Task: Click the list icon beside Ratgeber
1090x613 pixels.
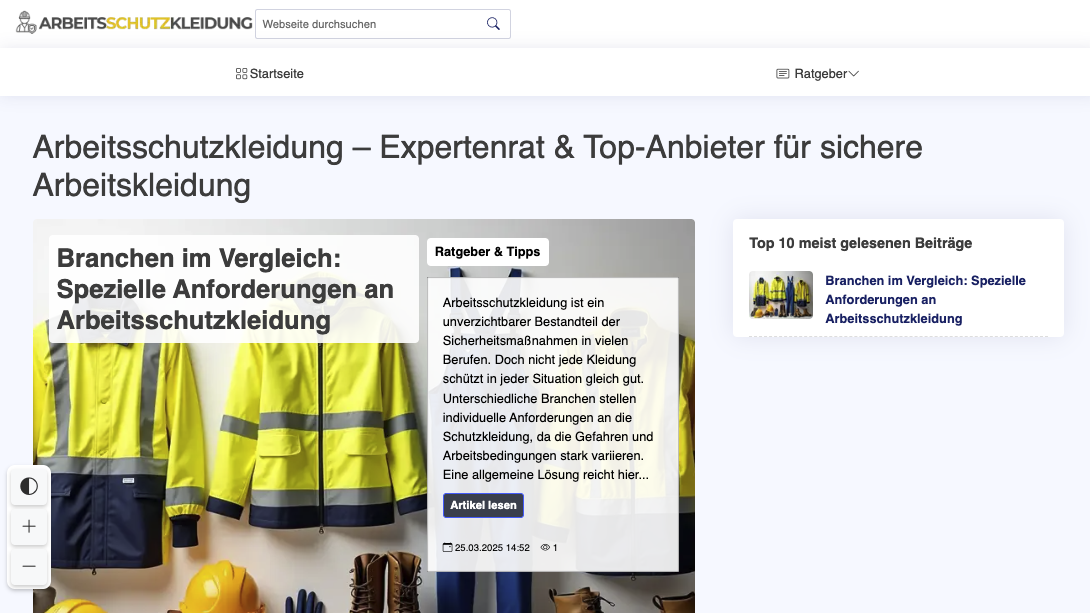Action: pos(781,72)
